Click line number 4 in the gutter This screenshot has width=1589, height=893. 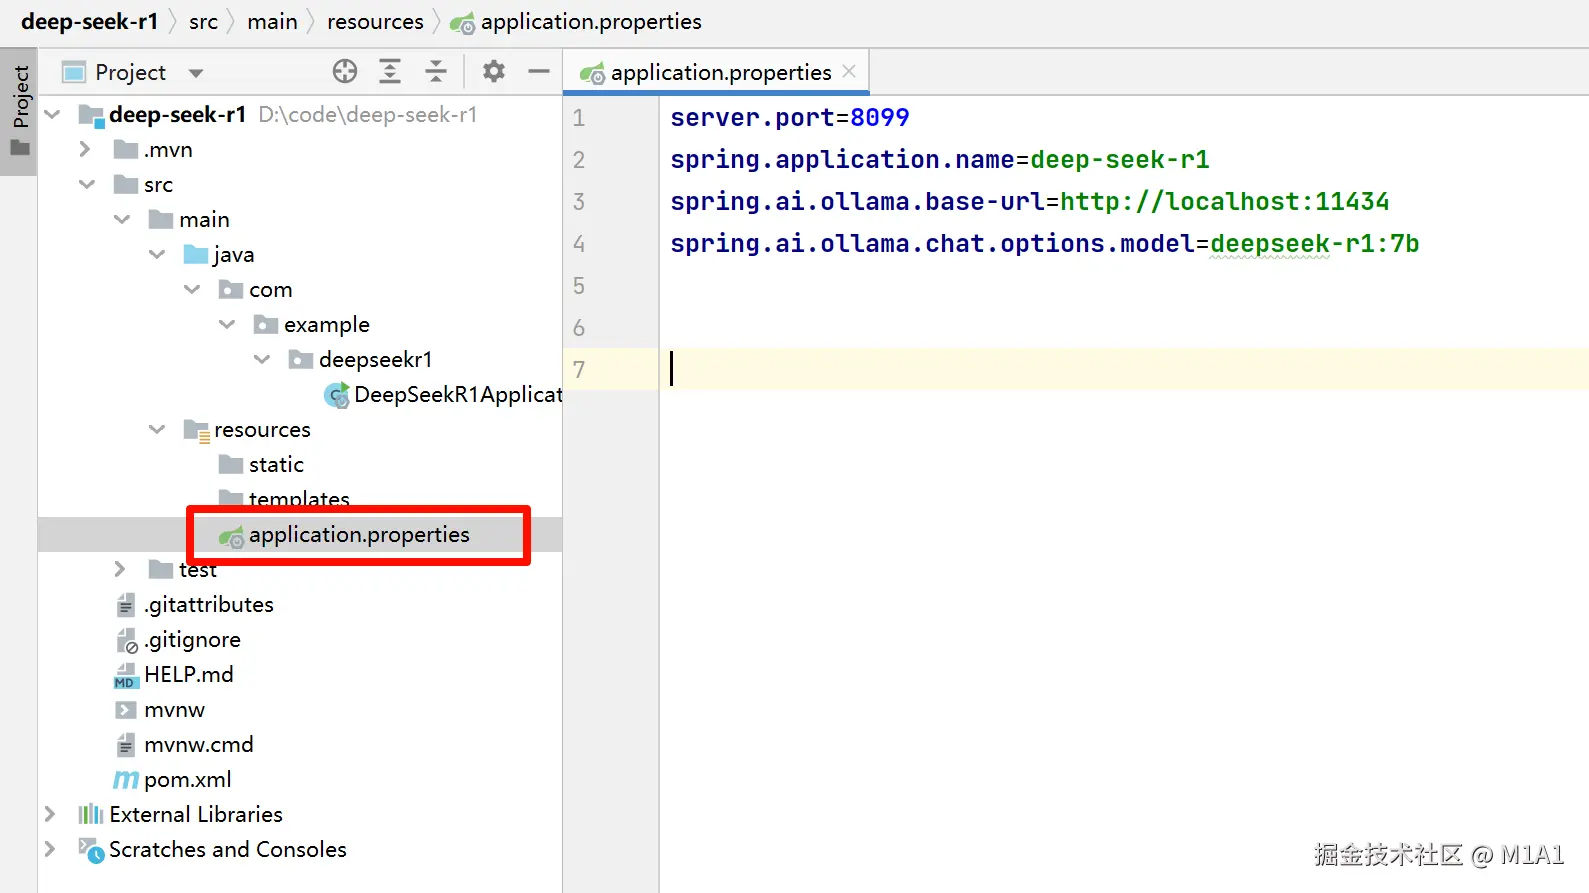579,244
